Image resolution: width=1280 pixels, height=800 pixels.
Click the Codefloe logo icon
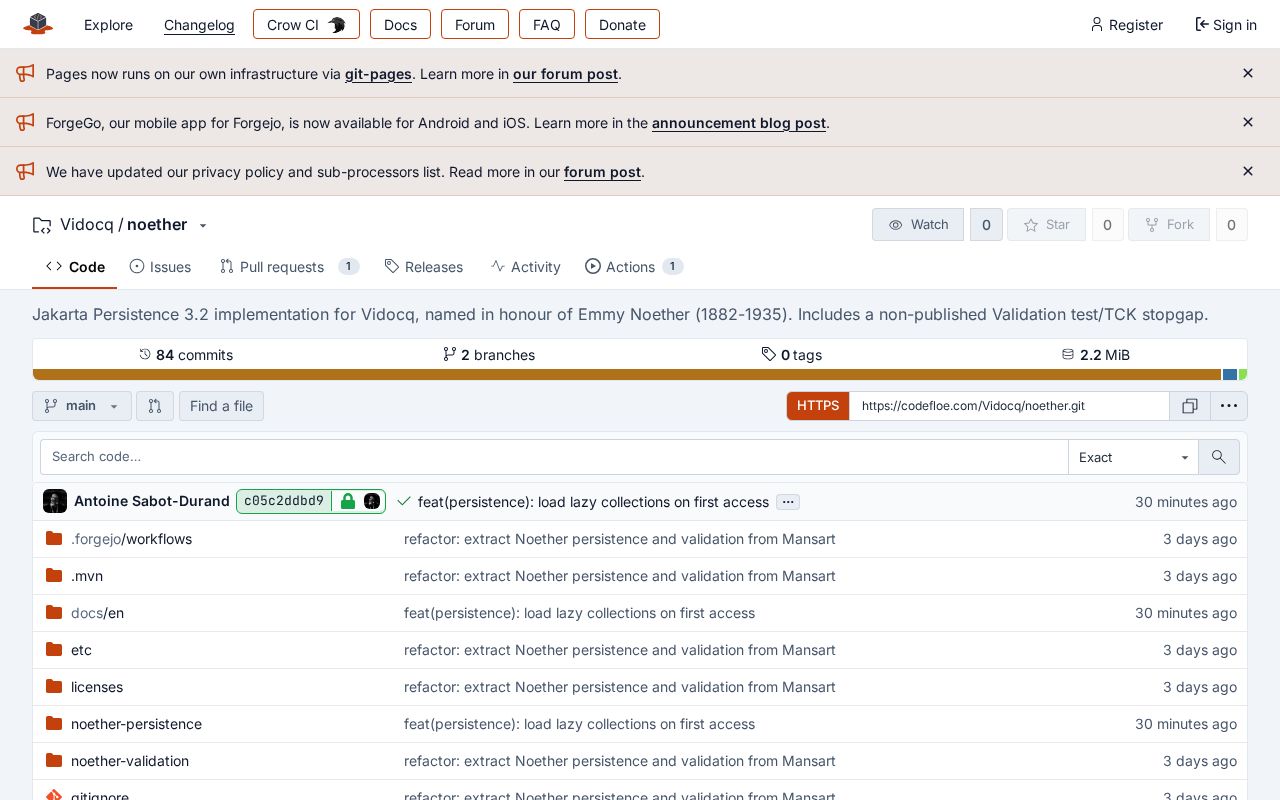coord(38,24)
